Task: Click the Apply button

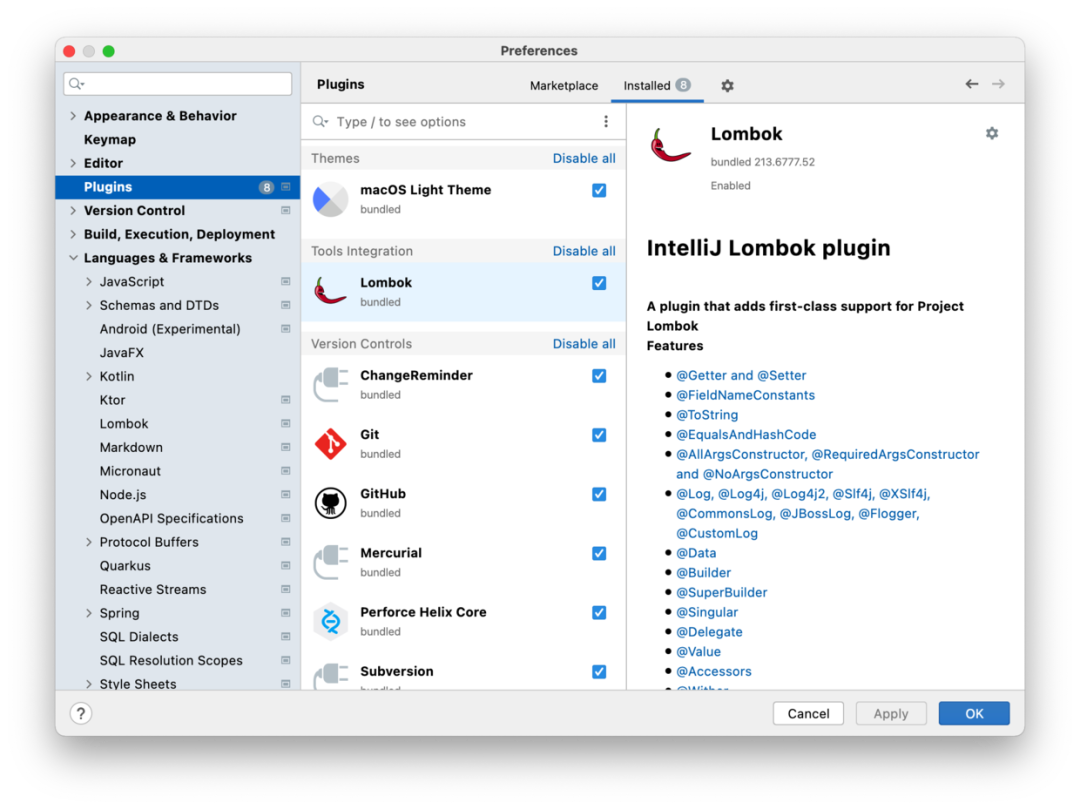Action: pos(891,714)
